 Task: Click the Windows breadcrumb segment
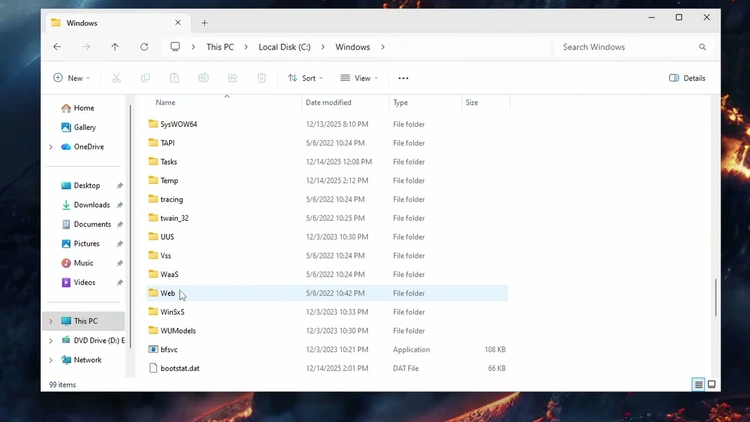point(353,47)
